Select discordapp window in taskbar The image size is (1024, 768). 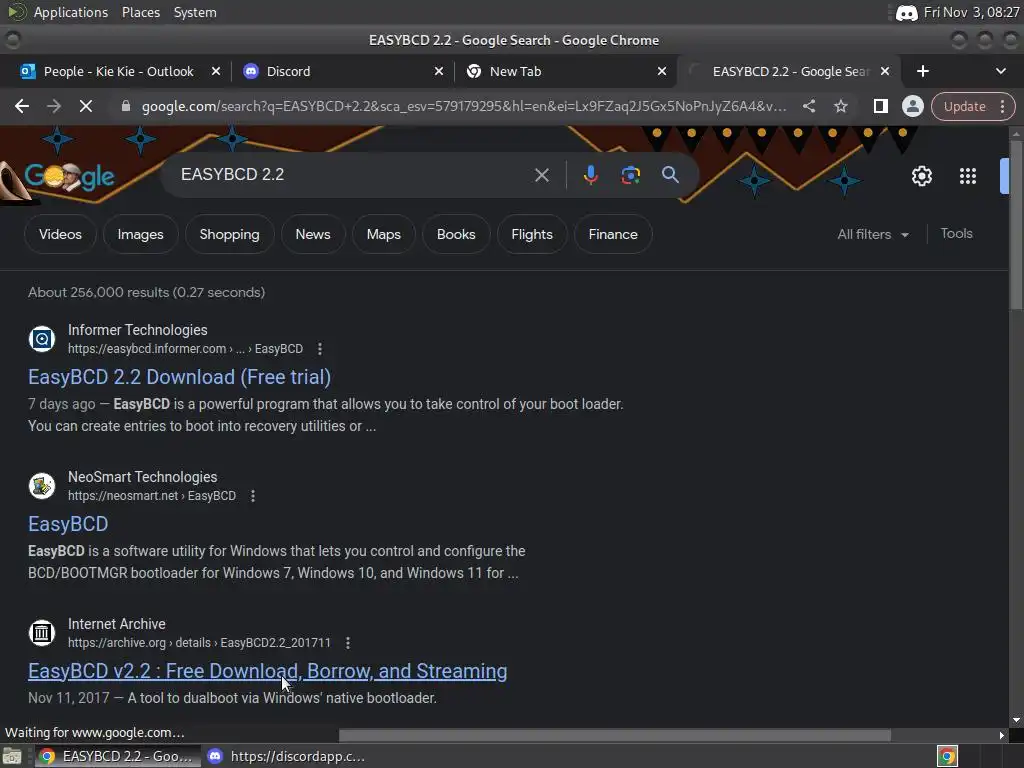(286, 756)
